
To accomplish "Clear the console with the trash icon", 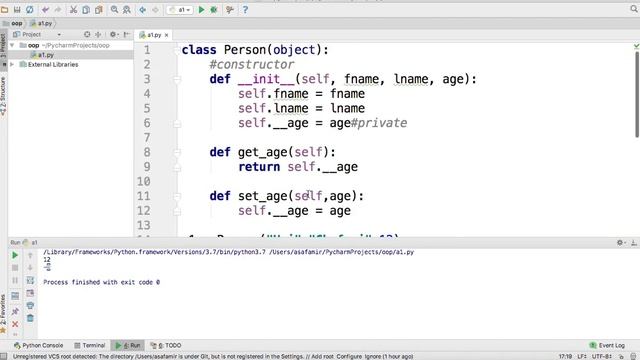I will [x=30, y=318].
